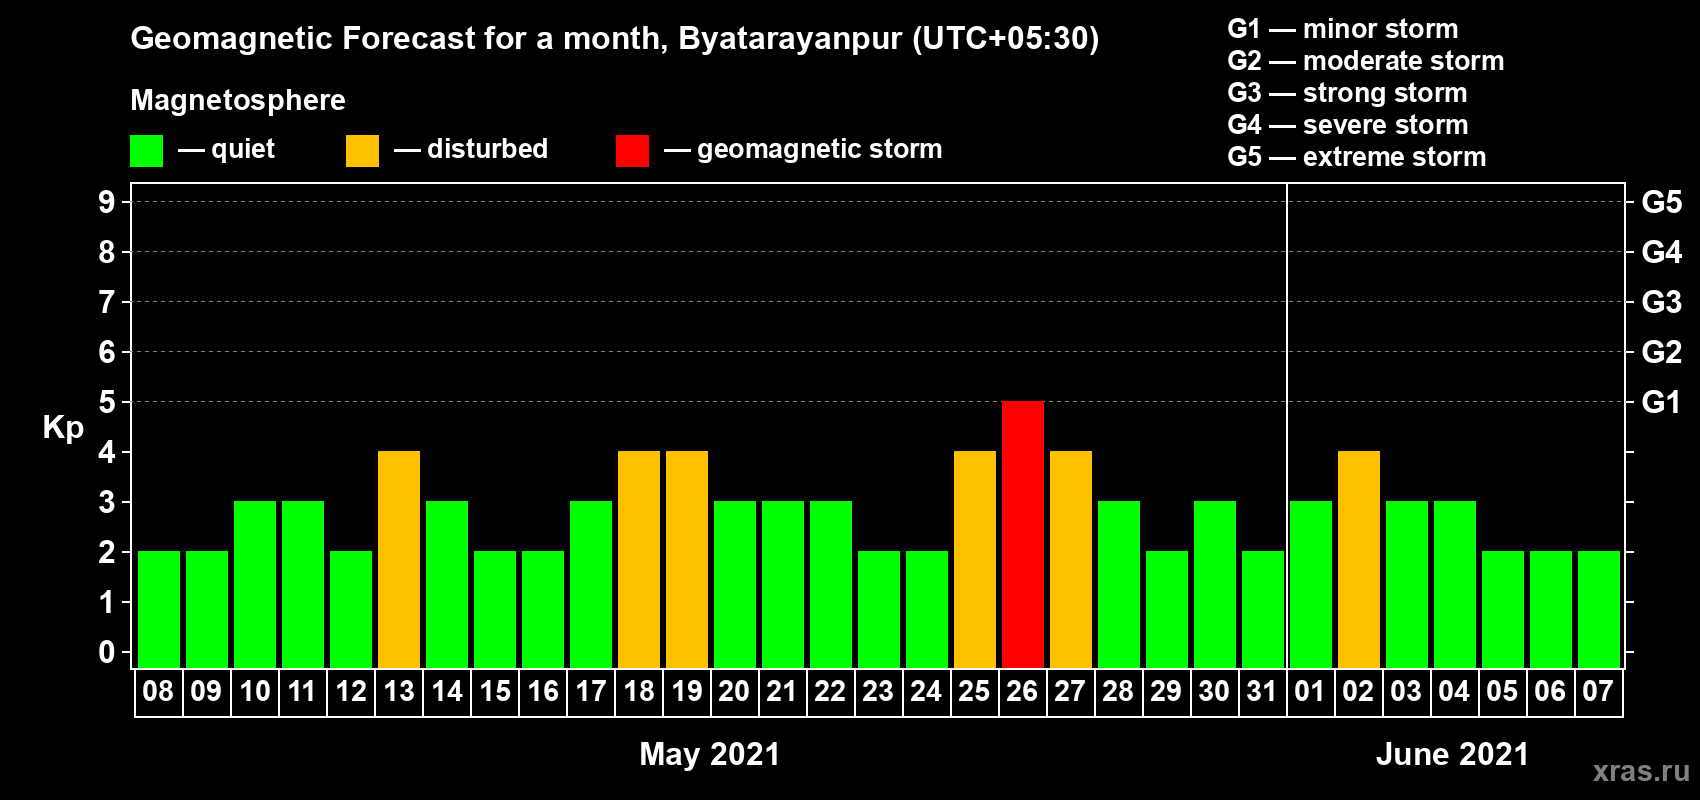Click the May 2021 month label
Screen dimensions: 1700x800
(x=709, y=754)
